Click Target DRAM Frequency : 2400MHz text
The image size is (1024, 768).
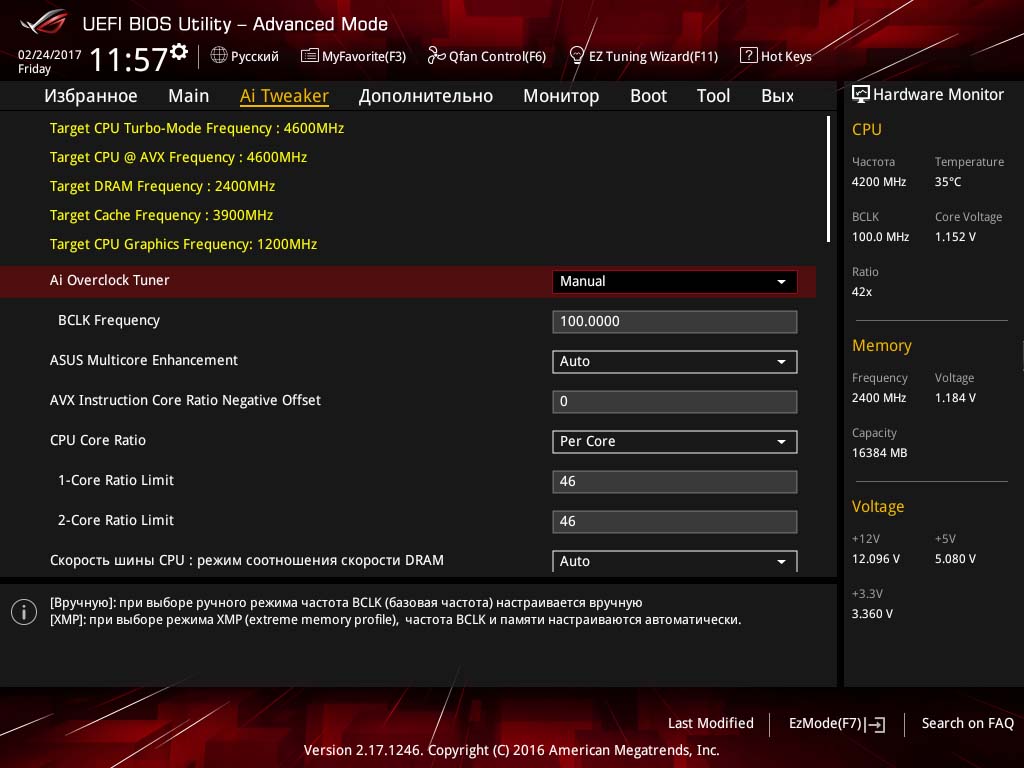162,186
